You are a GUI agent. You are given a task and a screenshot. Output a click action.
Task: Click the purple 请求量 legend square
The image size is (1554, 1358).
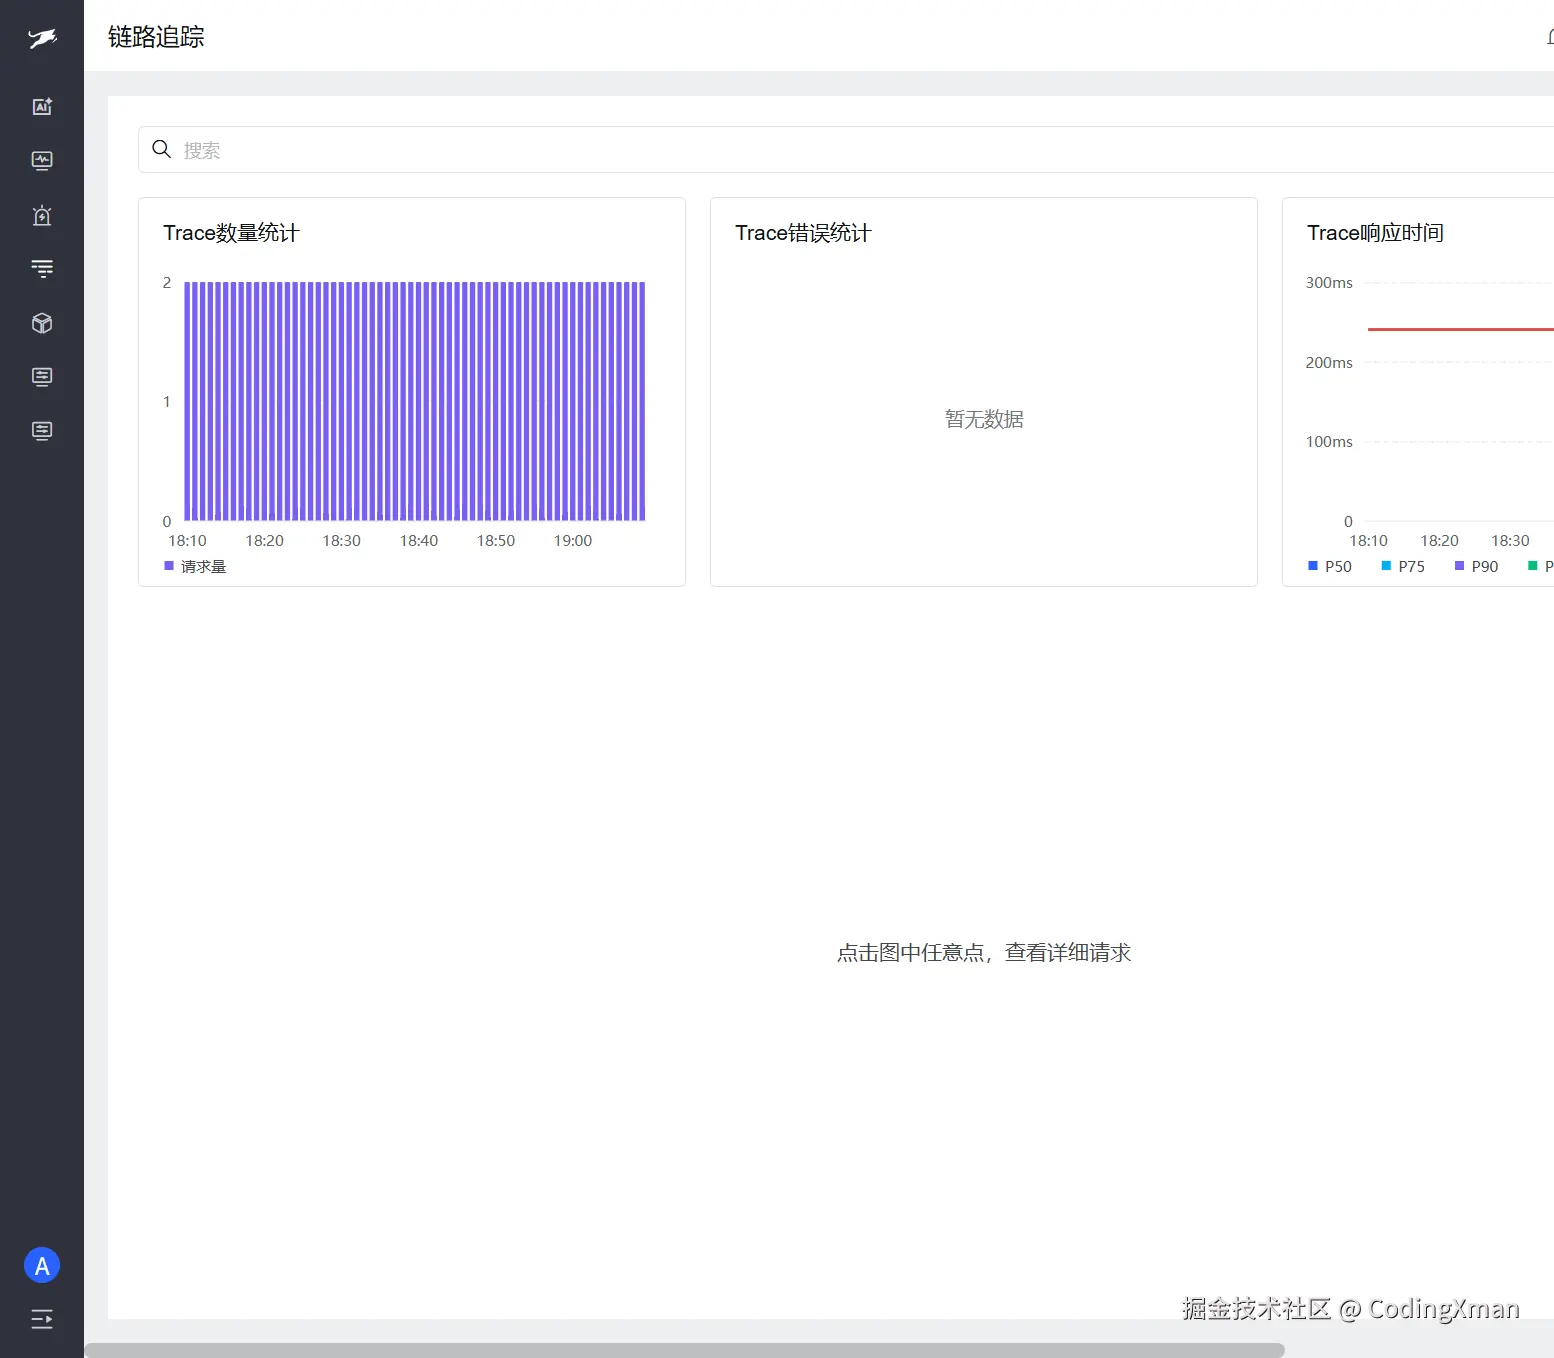pos(169,566)
